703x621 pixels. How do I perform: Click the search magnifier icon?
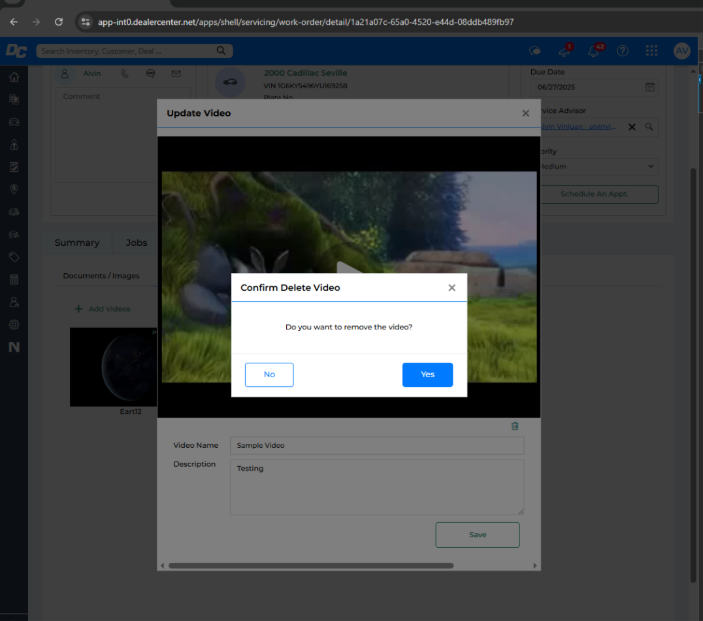coord(221,51)
